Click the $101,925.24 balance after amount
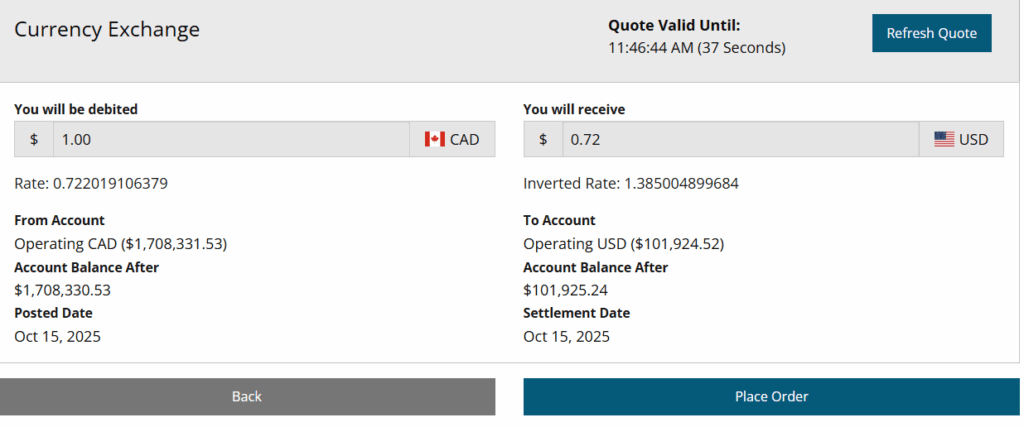Viewport: 1024px width, 427px height. (x=565, y=290)
